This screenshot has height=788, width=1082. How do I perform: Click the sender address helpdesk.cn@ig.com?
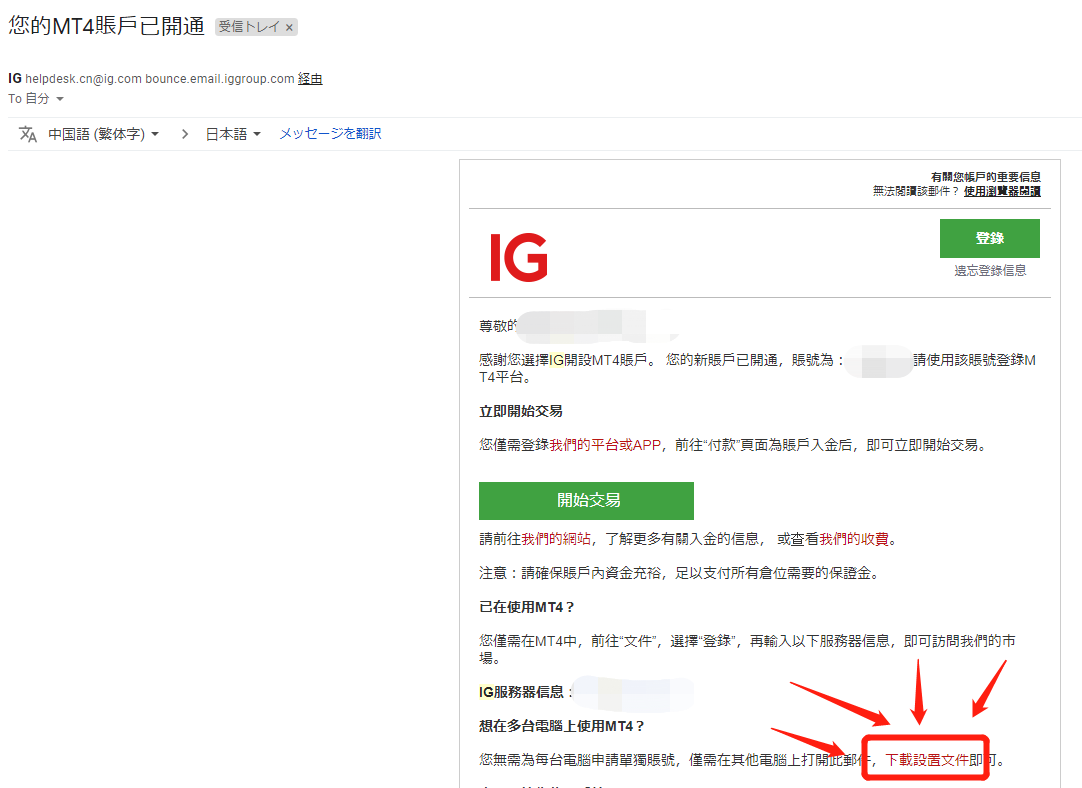coord(83,79)
